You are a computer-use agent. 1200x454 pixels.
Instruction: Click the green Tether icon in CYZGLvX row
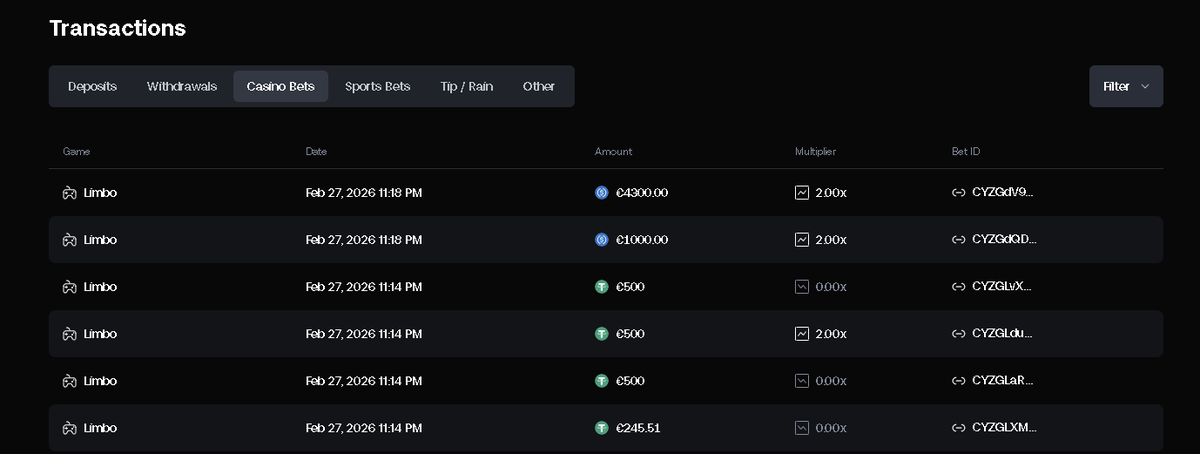[x=602, y=287]
